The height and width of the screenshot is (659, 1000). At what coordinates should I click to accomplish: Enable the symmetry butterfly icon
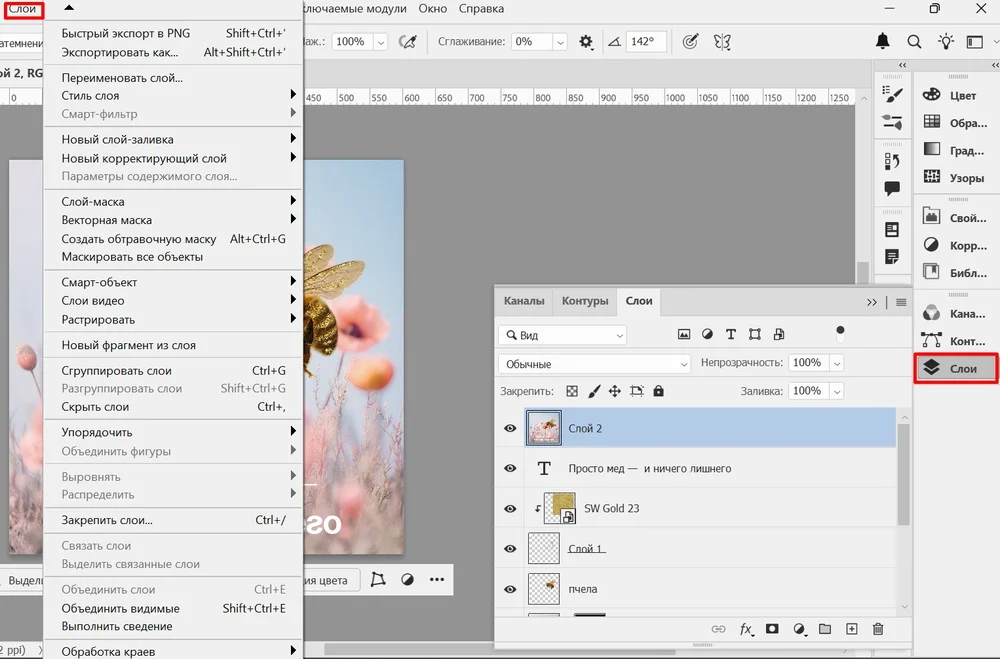(x=722, y=42)
